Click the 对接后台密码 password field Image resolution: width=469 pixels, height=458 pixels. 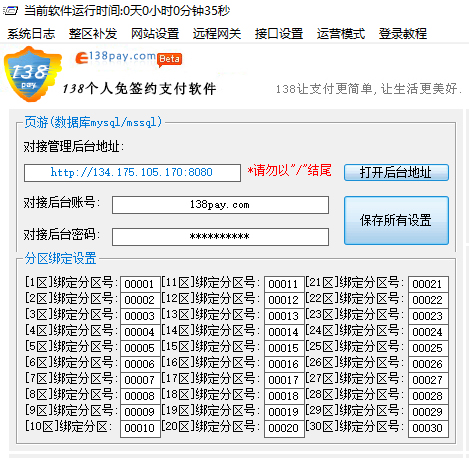coord(220,237)
